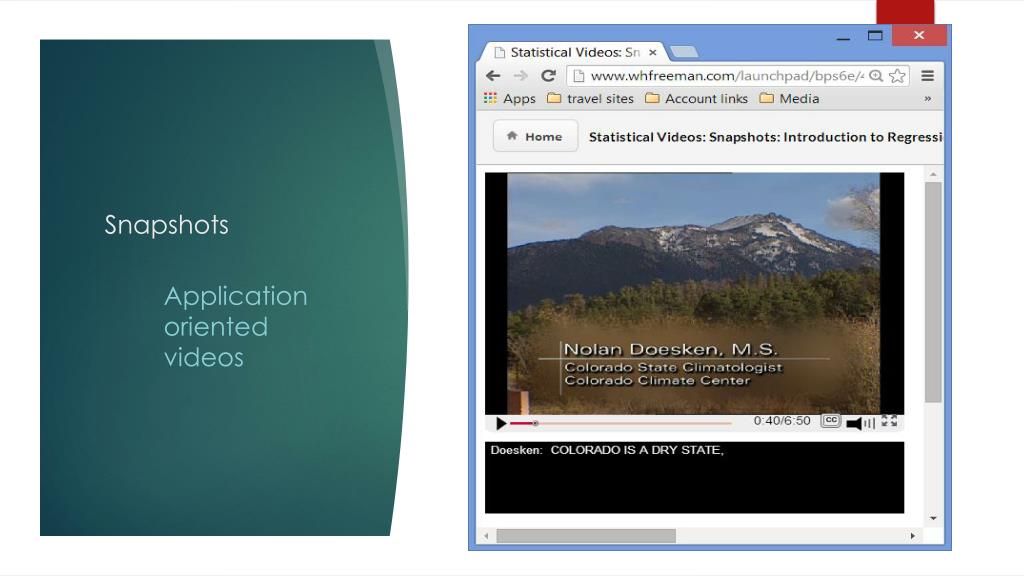Reload the page with the refresh icon
1024x576 pixels.
coord(549,76)
